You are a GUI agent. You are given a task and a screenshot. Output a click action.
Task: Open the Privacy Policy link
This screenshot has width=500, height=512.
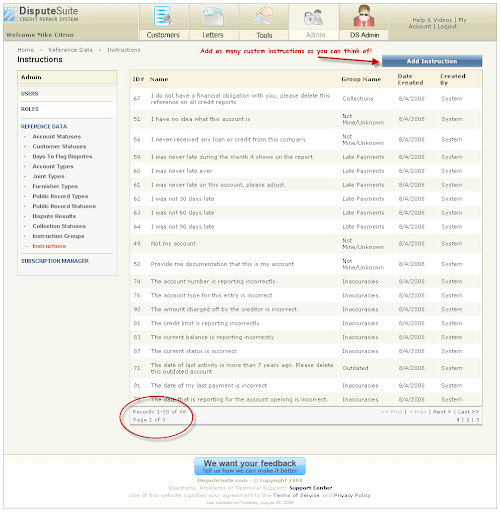pos(352,495)
